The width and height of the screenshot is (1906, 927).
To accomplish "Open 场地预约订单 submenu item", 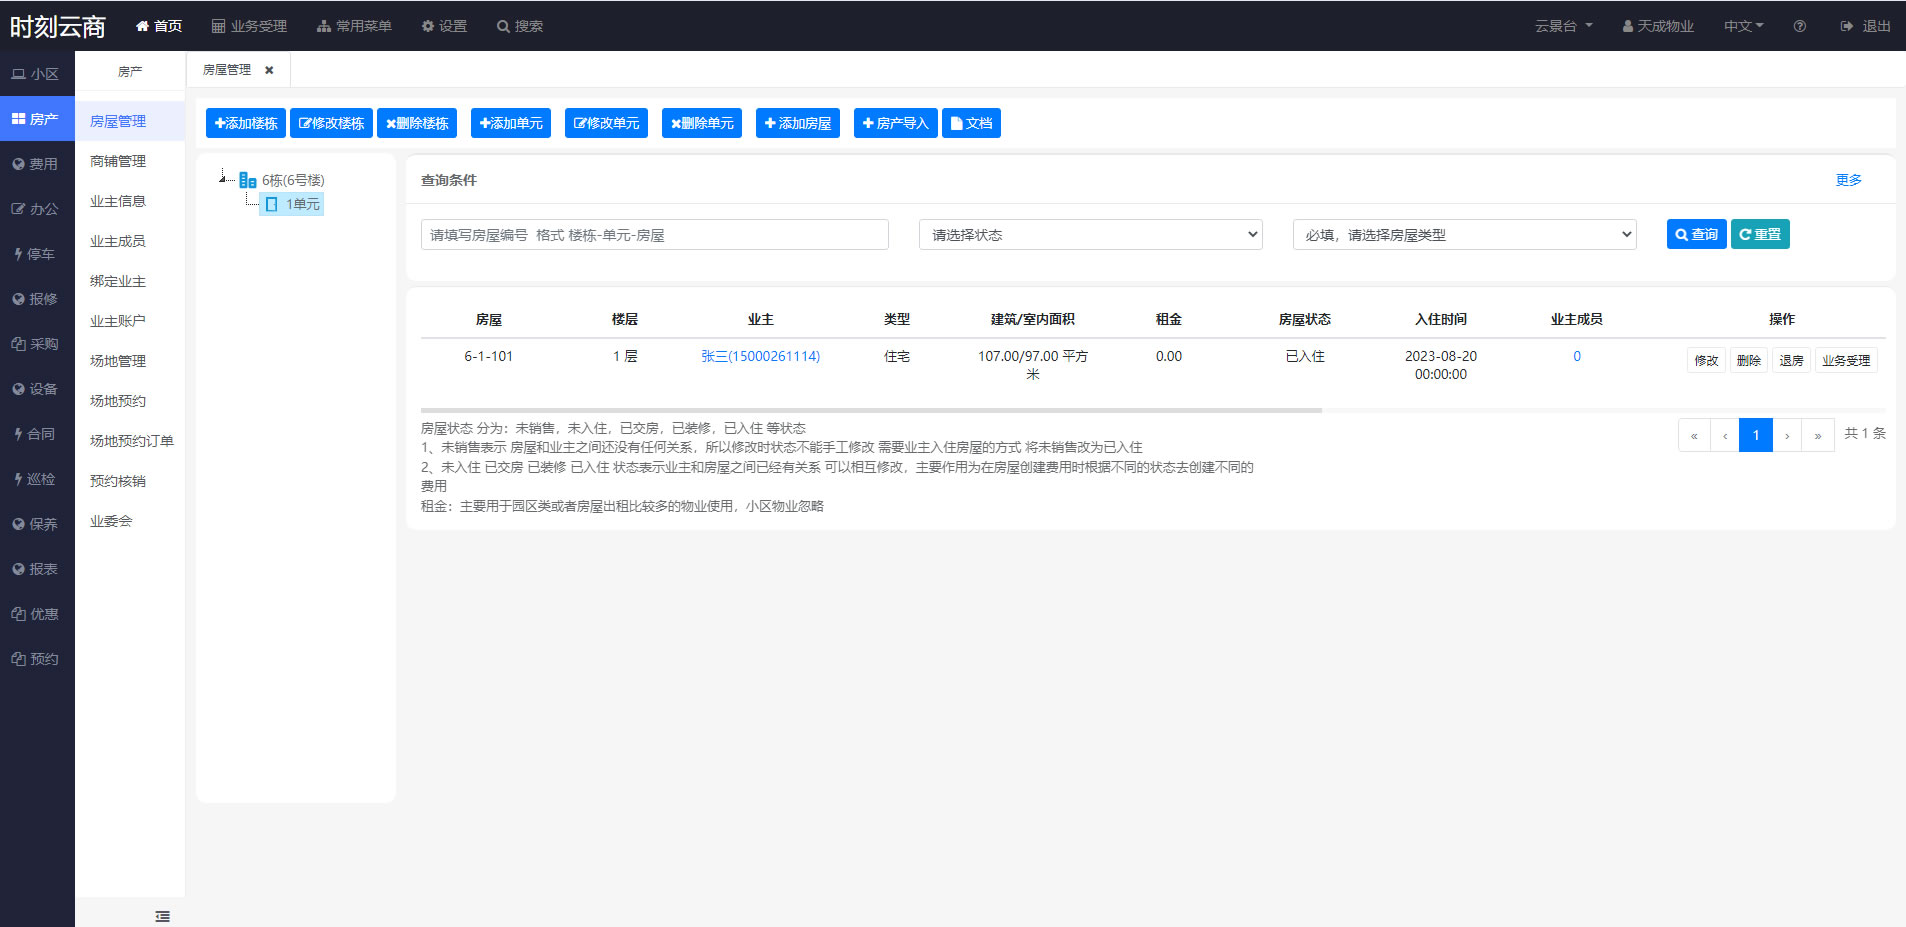I will (x=130, y=441).
